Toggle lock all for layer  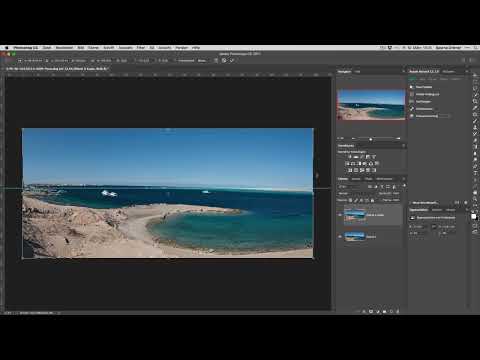point(372,200)
